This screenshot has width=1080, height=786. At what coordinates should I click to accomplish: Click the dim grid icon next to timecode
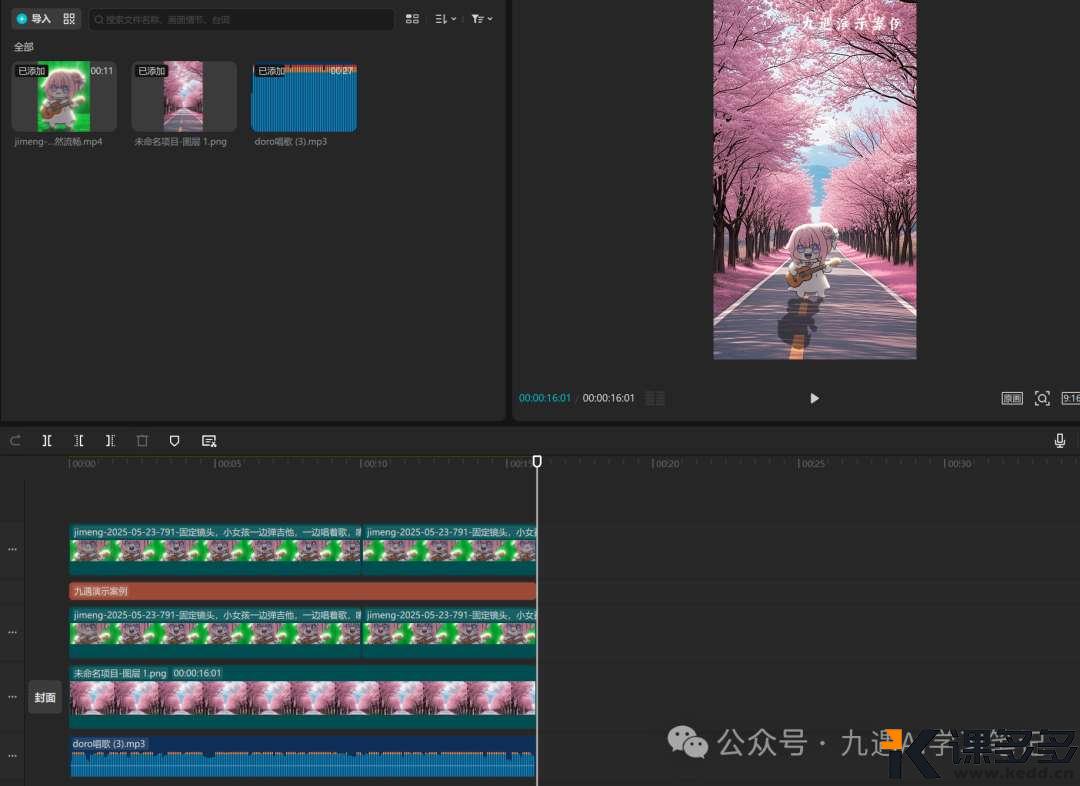pyautogui.click(x=655, y=398)
